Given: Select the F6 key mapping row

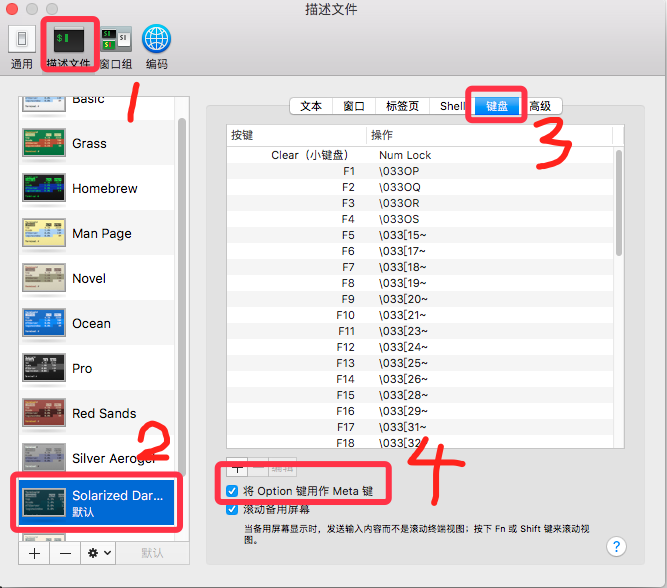Looking at the screenshot, I should pos(420,251).
